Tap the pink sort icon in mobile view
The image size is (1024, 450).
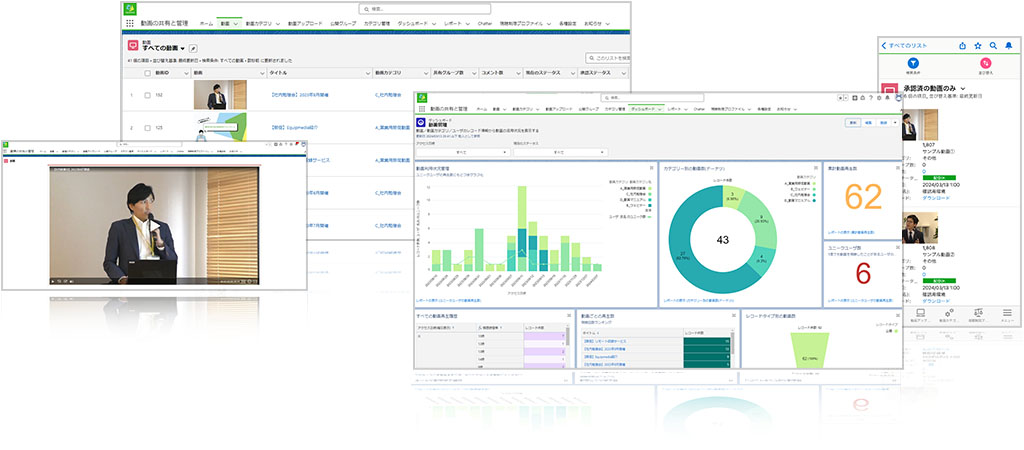tap(985, 63)
